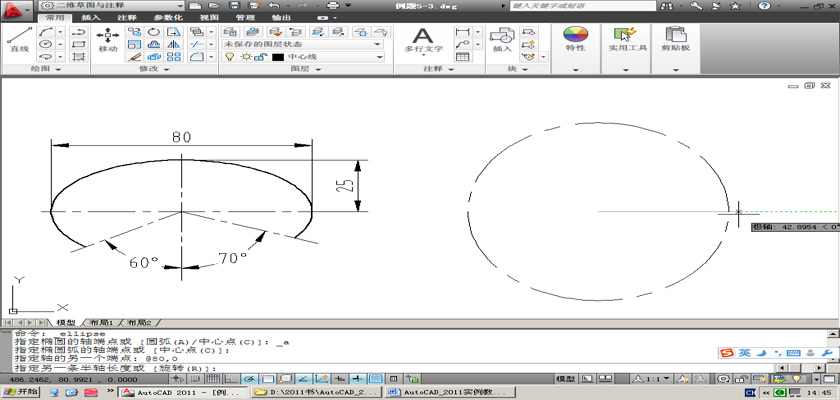This screenshot has width=840, height=400.
Task: Open the workspace dropdown 二维草图与注释
Action: [112, 5]
